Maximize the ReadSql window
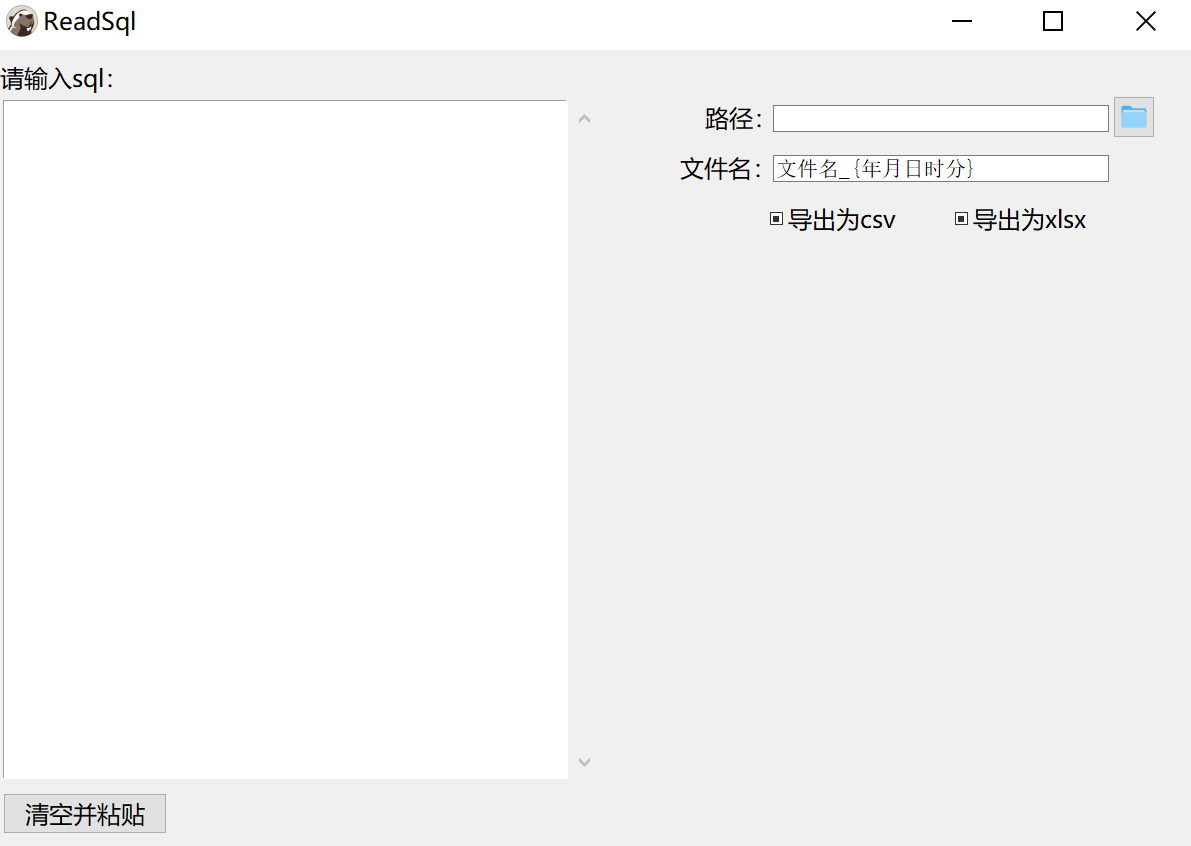This screenshot has height=846, width=1191. pyautogui.click(x=1052, y=21)
